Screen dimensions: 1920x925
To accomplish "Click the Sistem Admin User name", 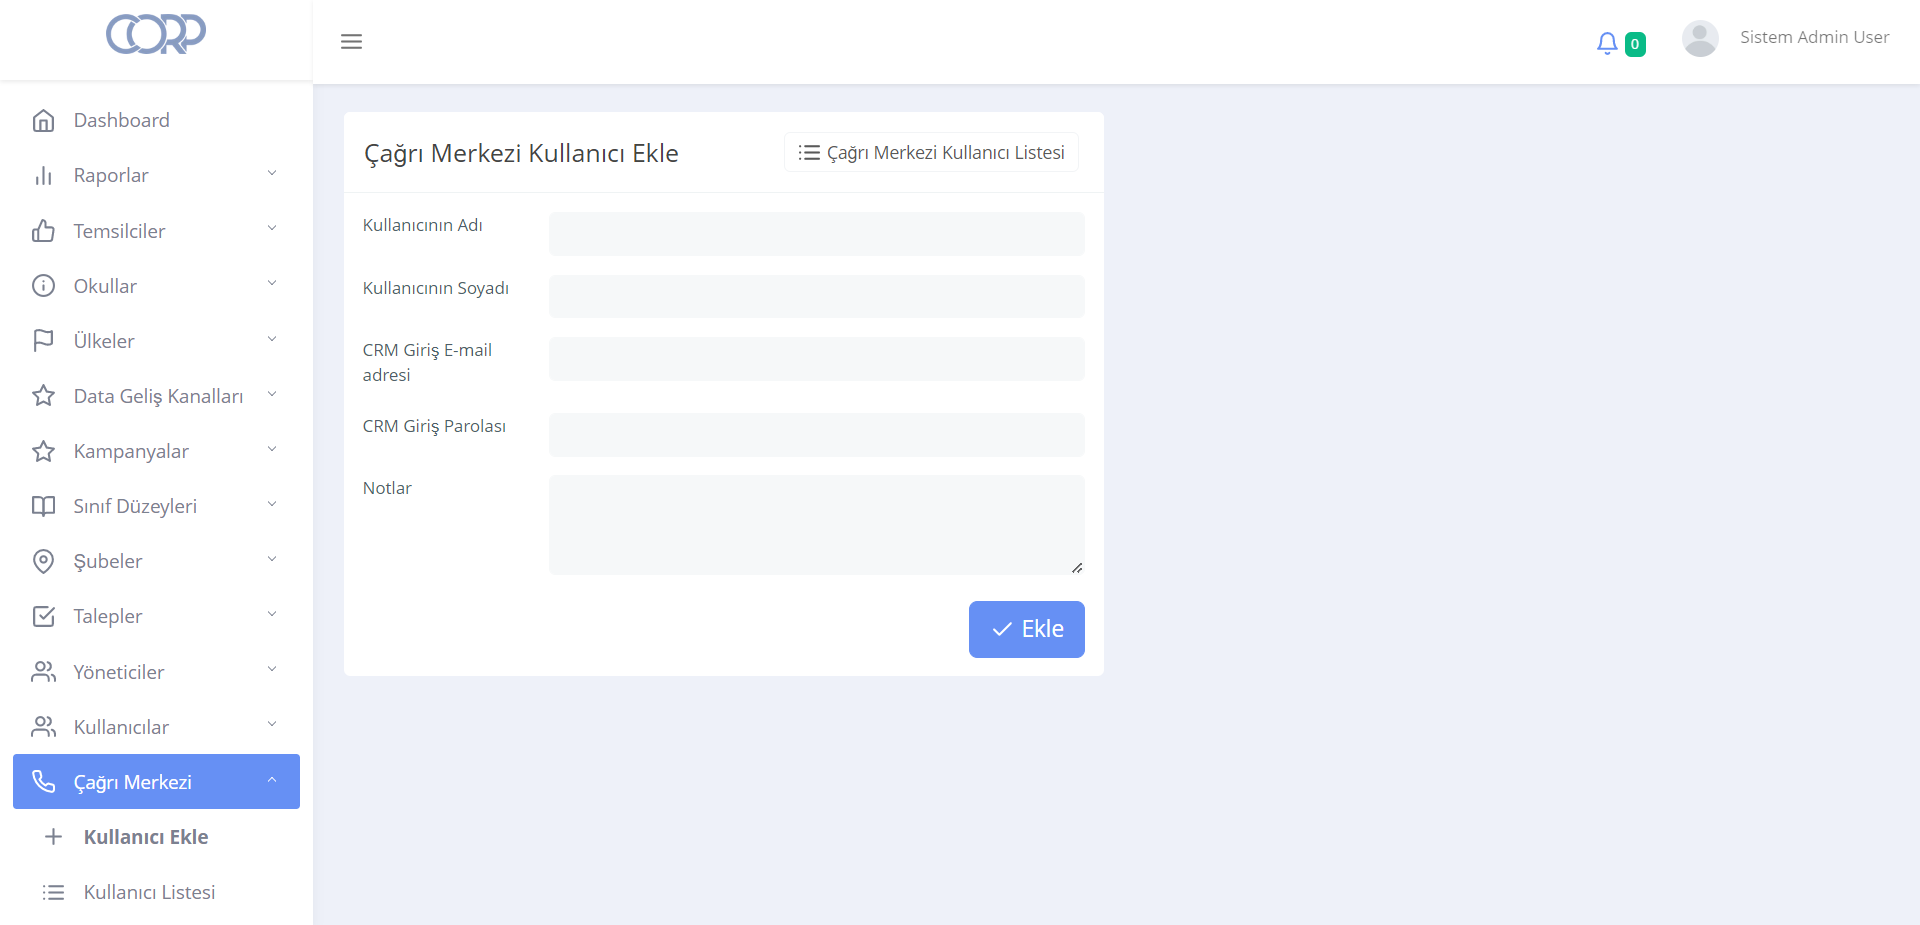I will [x=1814, y=37].
